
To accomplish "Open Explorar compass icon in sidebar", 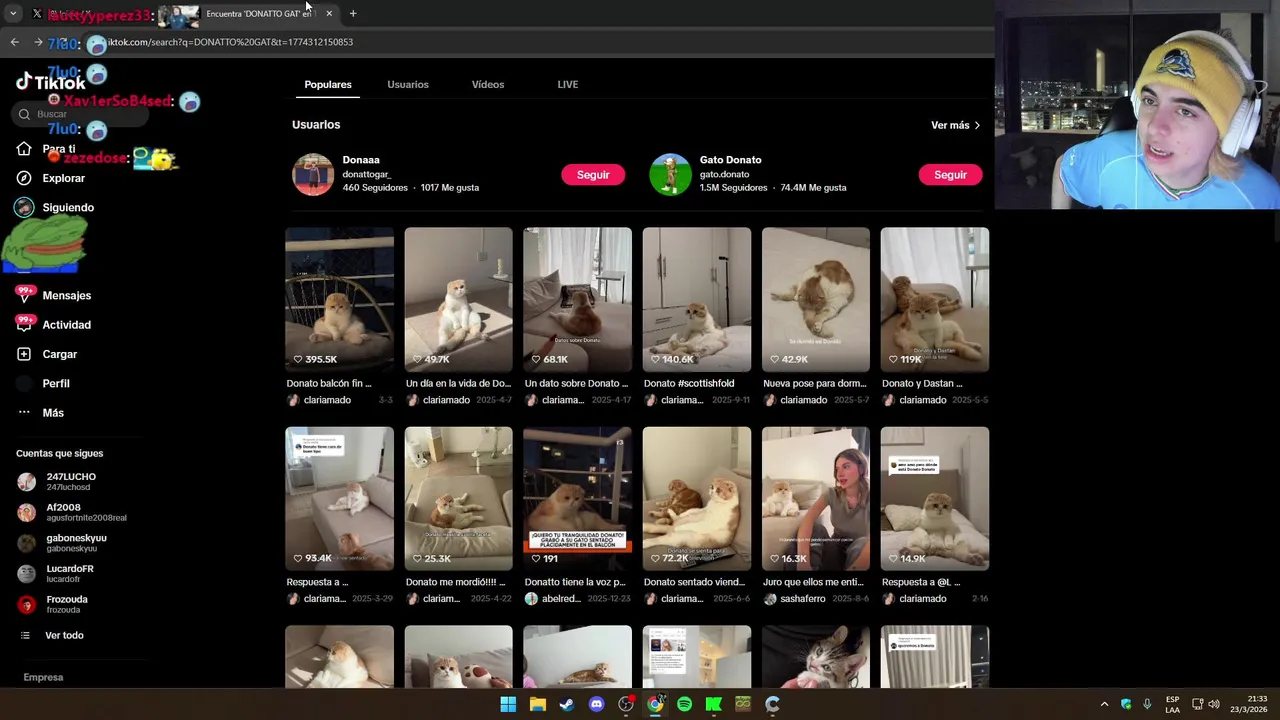I will (x=24, y=178).
